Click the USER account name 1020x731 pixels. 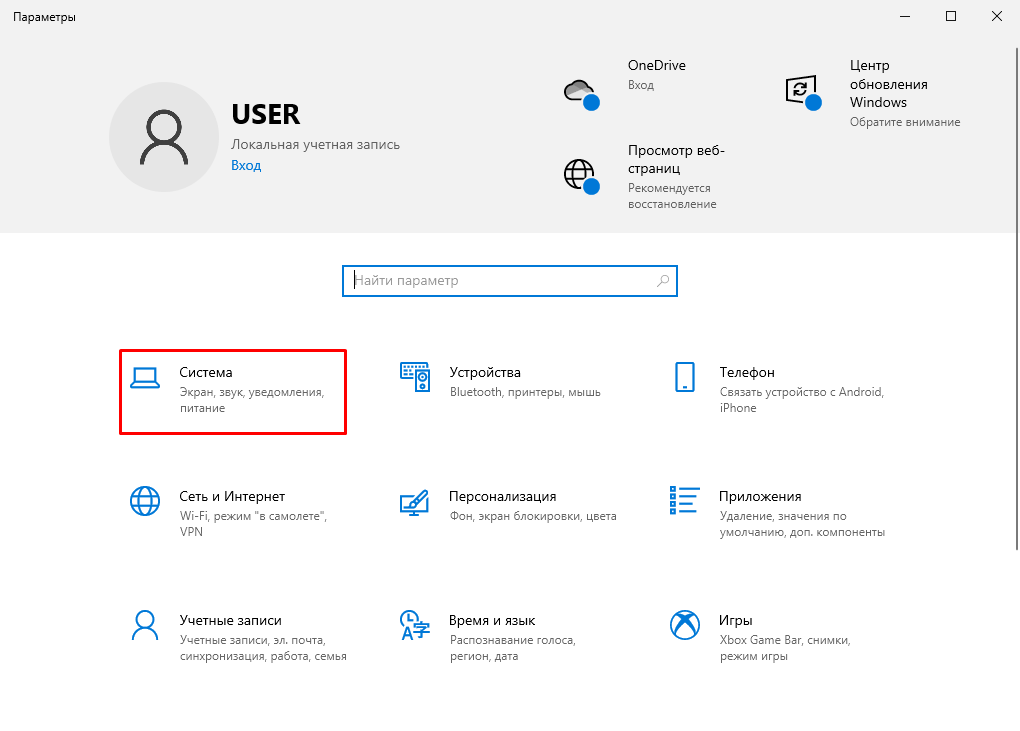pyautogui.click(x=265, y=114)
